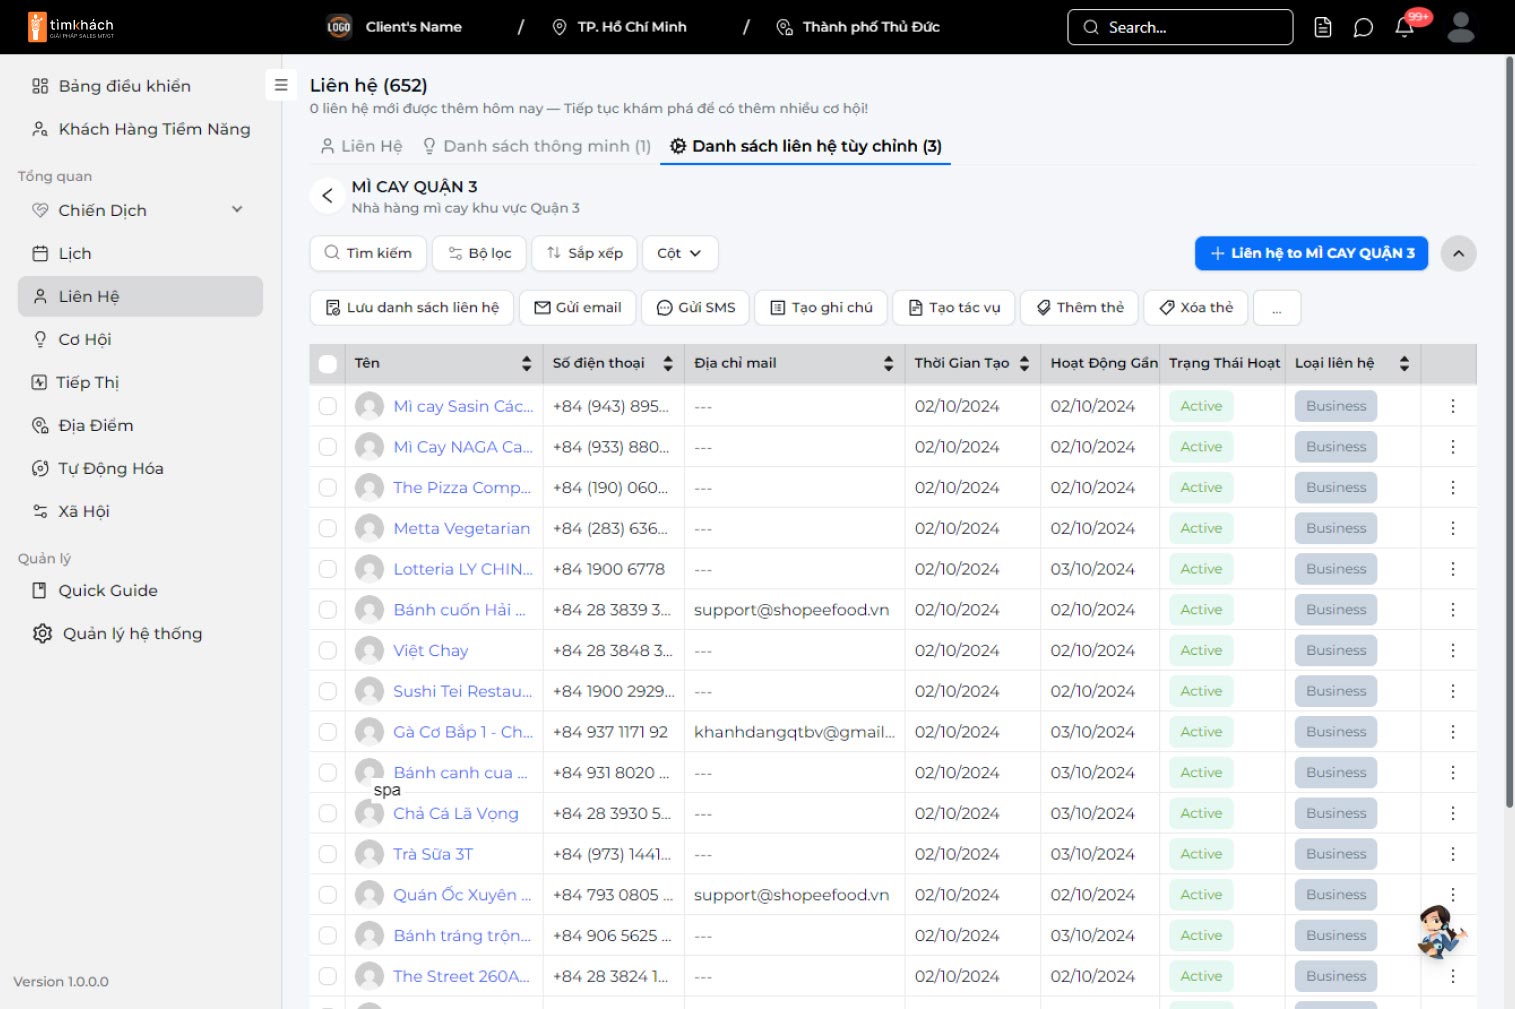Open the Cột columns dropdown

[x=680, y=253]
